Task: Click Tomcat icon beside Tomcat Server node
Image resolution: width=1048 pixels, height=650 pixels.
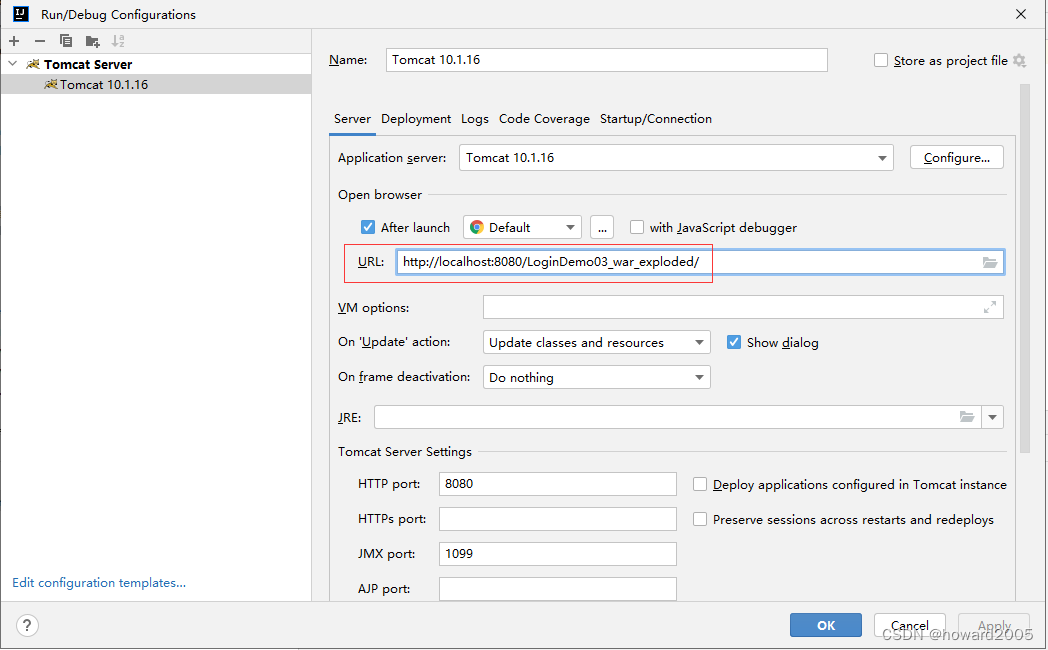Action: 33,64
